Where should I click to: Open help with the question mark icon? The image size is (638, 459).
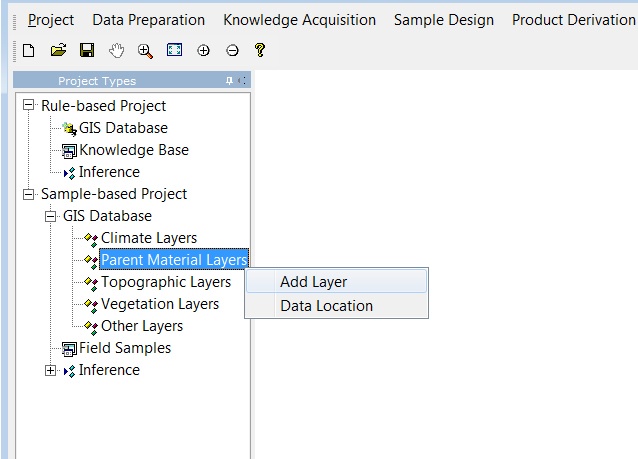point(260,50)
